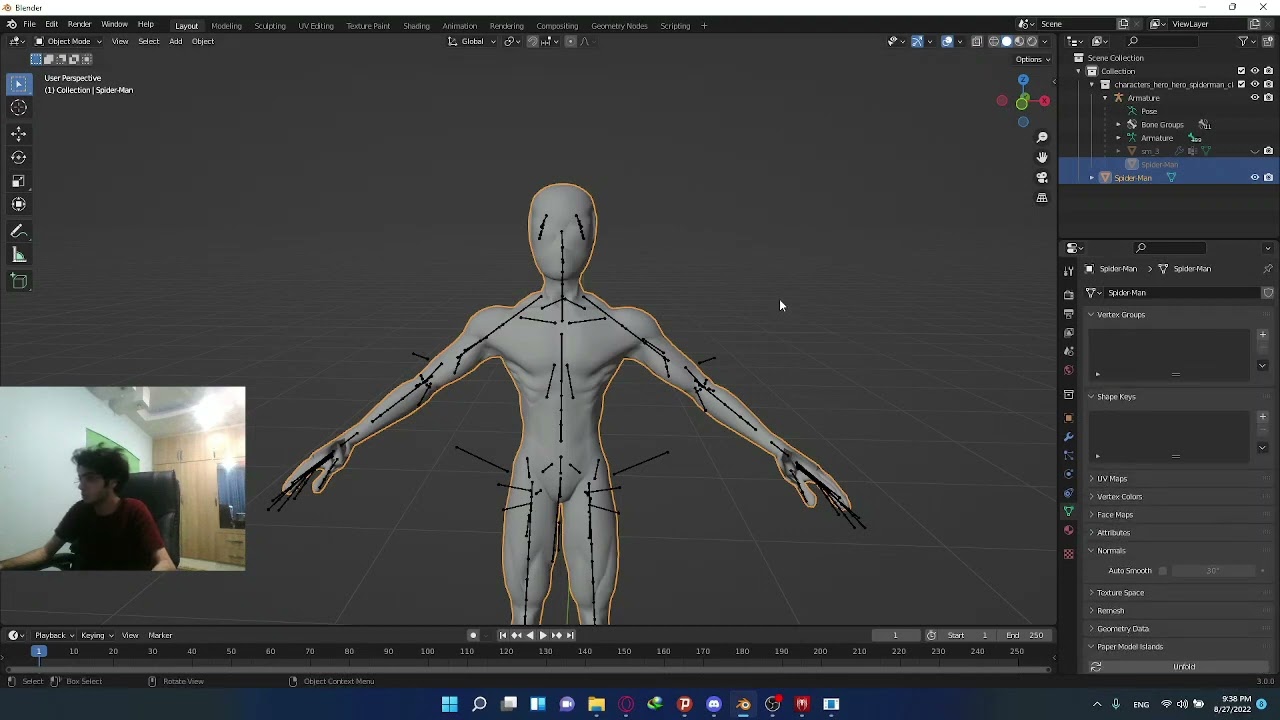Screen dimensions: 1280x720
Task: Choose the Transform tool
Action: [x=19, y=204]
